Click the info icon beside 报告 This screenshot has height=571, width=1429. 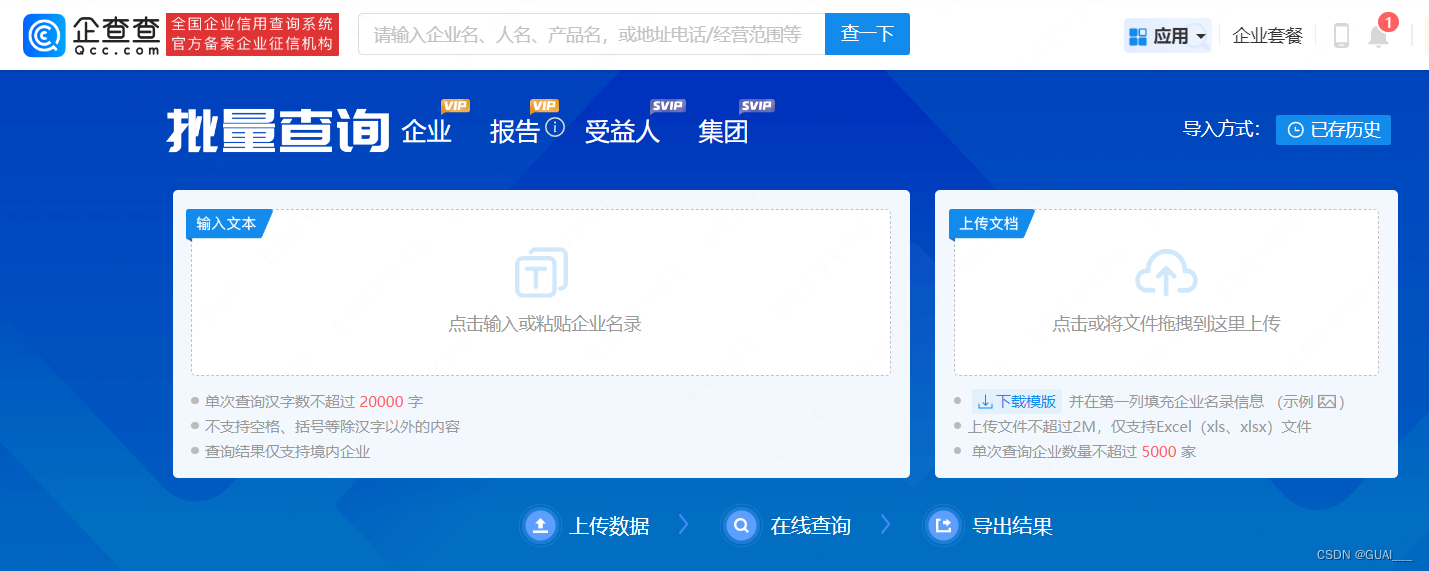pos(556,127)
